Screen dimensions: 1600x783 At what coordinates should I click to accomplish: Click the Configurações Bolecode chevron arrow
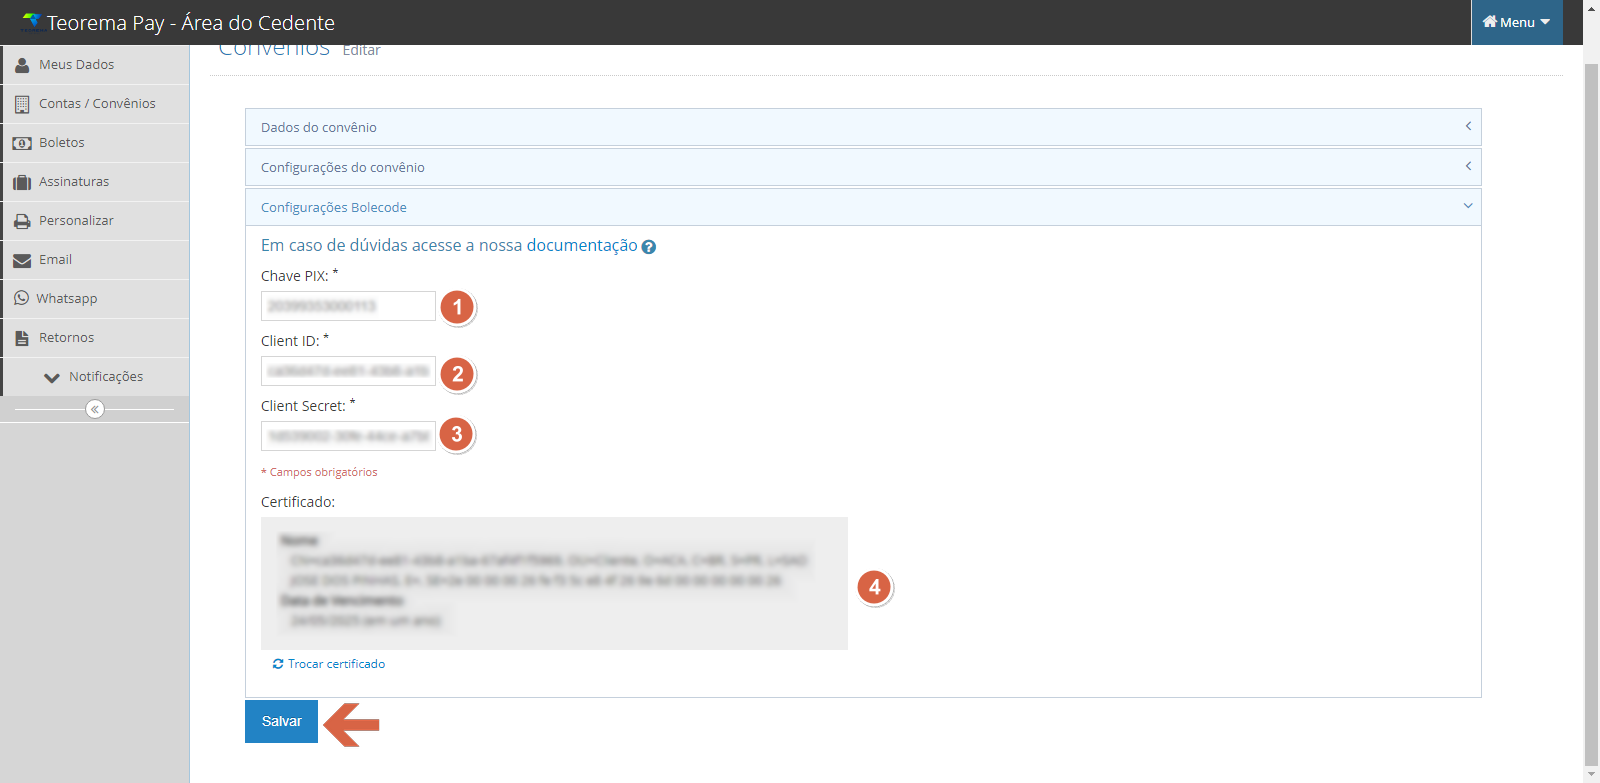coord(1468,206)
